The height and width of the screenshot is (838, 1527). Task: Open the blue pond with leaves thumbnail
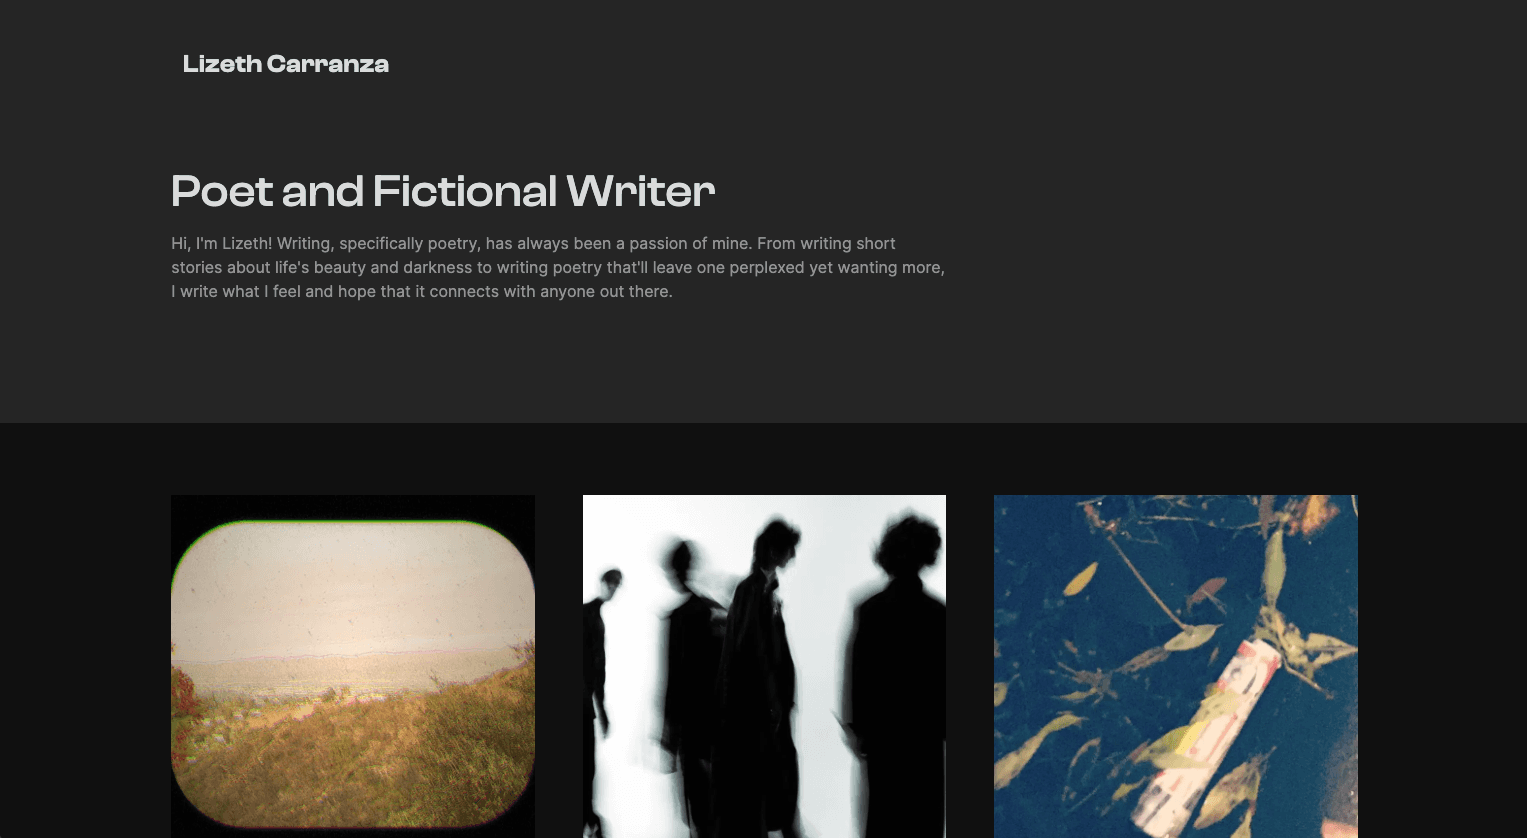[x=1176, y=666]
